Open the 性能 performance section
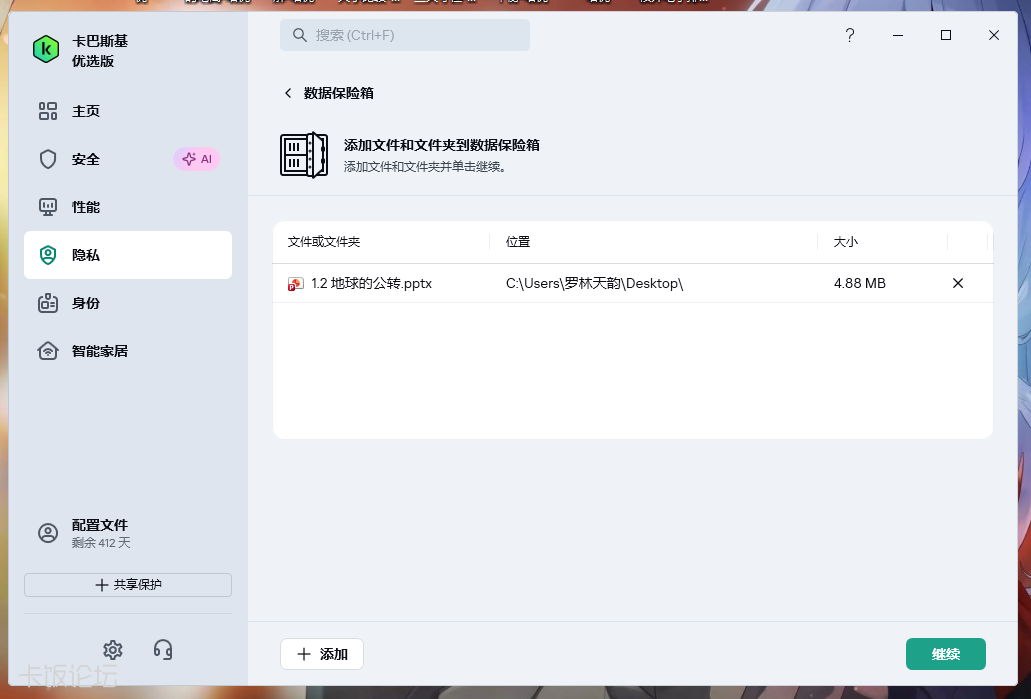 point(128,207)
